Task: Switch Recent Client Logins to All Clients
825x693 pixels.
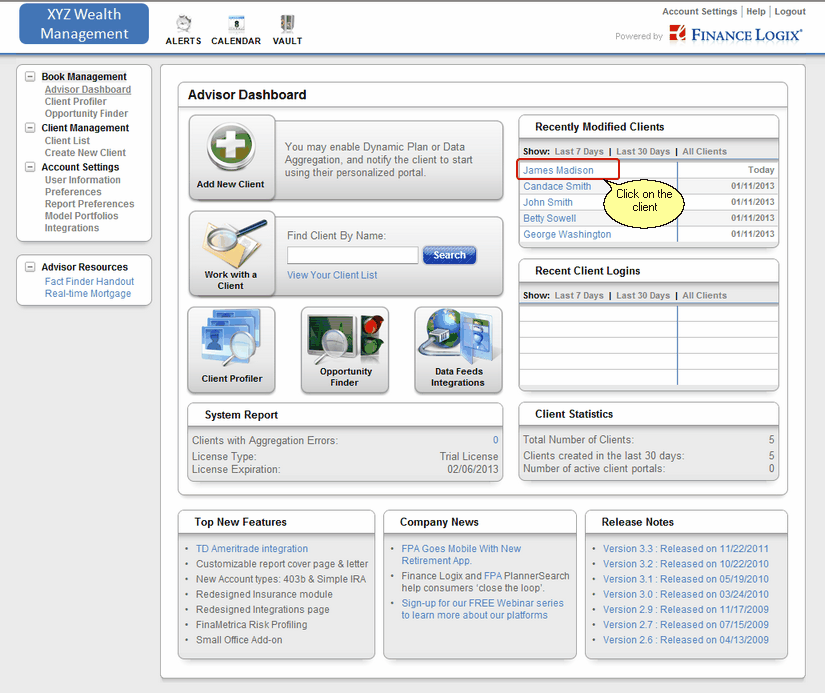Action: pos(704,295)
